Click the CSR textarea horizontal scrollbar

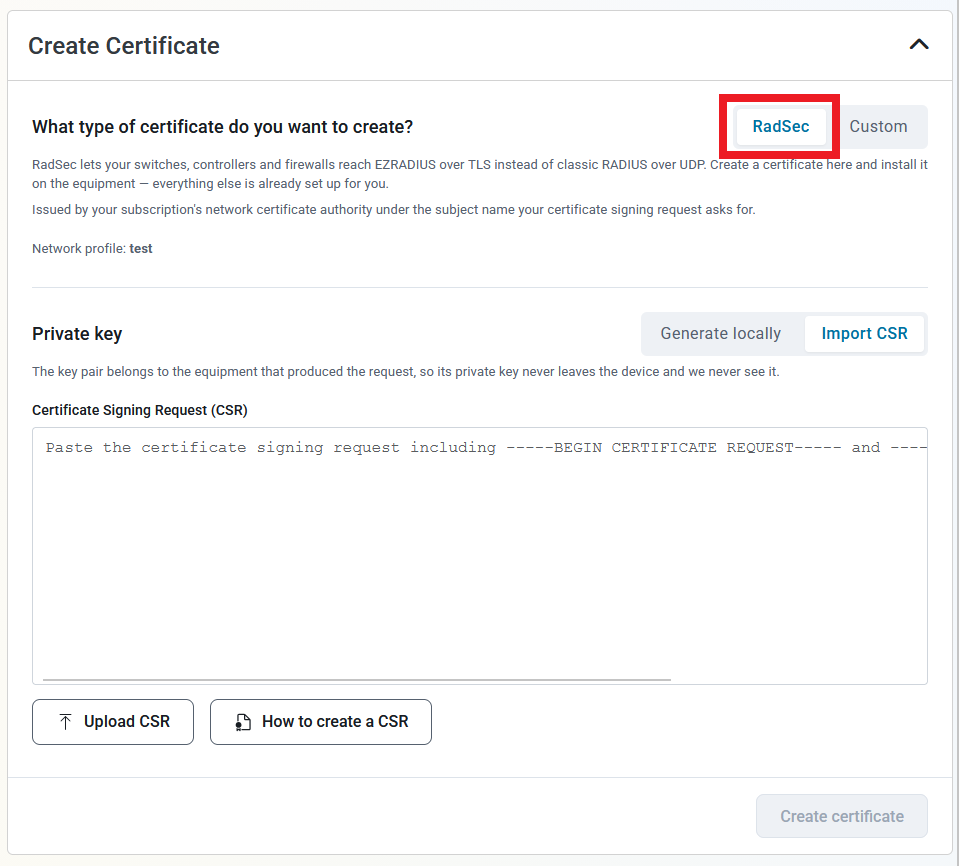click(x=357, y=679)
